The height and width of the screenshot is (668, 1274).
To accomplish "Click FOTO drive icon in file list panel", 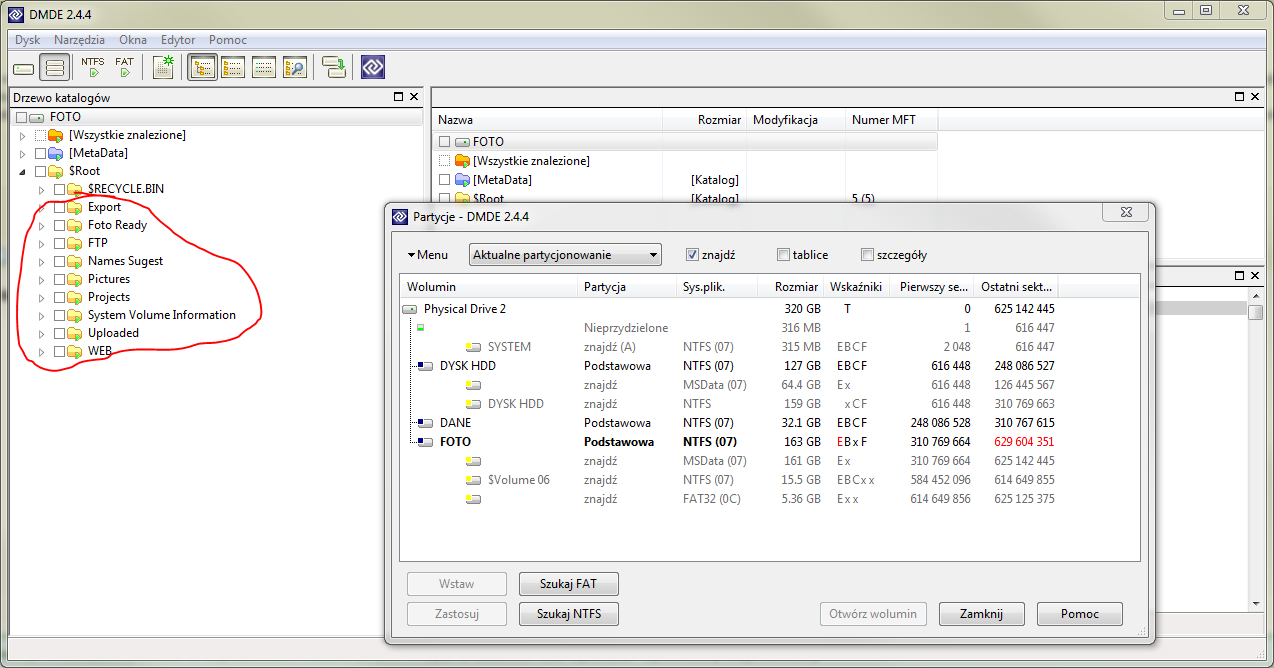I will click(462, 142).
